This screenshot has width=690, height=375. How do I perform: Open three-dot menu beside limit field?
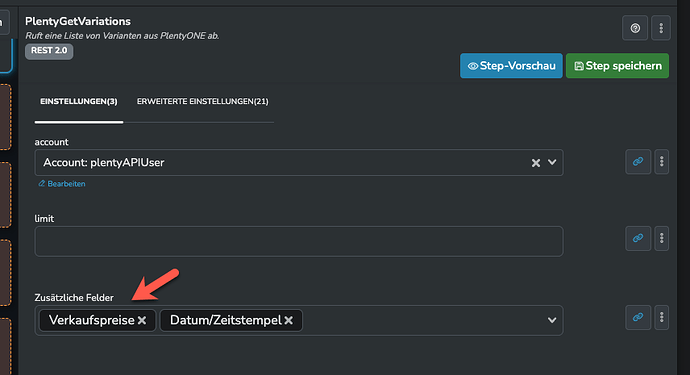pos(661,238)
